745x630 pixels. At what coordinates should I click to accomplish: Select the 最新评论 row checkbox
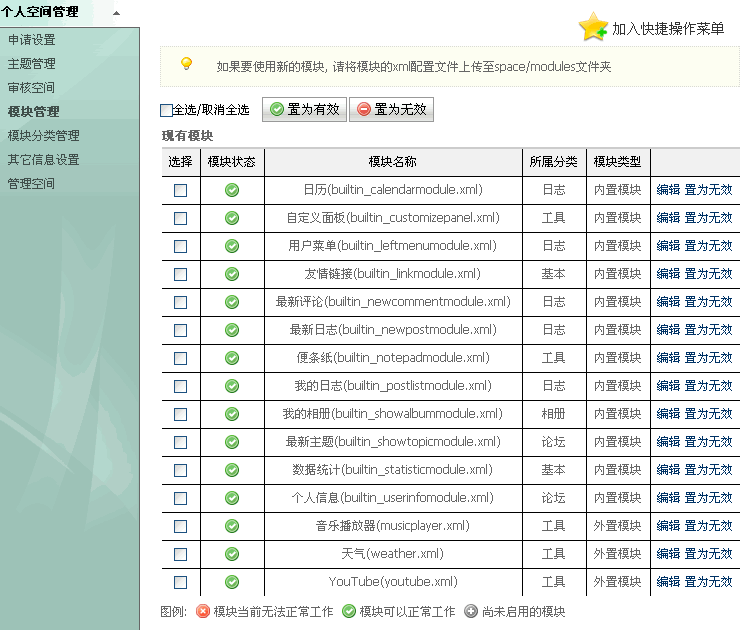coord(181,303)
